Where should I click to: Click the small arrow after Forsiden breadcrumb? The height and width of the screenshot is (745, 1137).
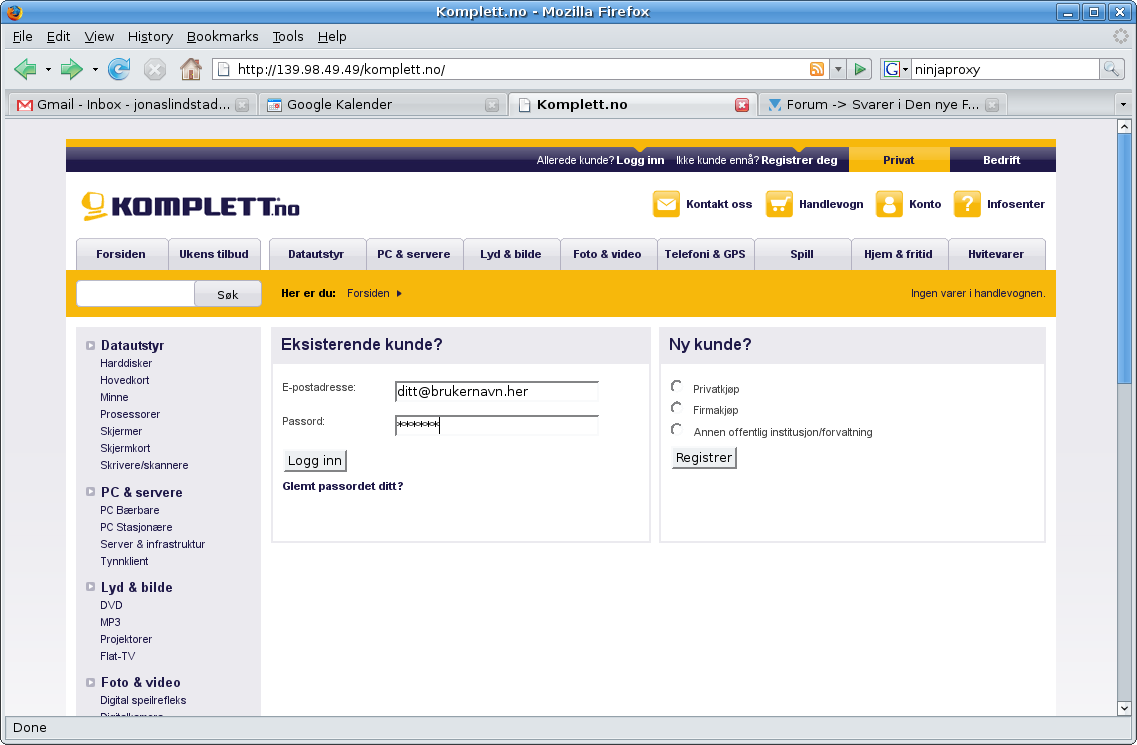click(x=399, y=293)
